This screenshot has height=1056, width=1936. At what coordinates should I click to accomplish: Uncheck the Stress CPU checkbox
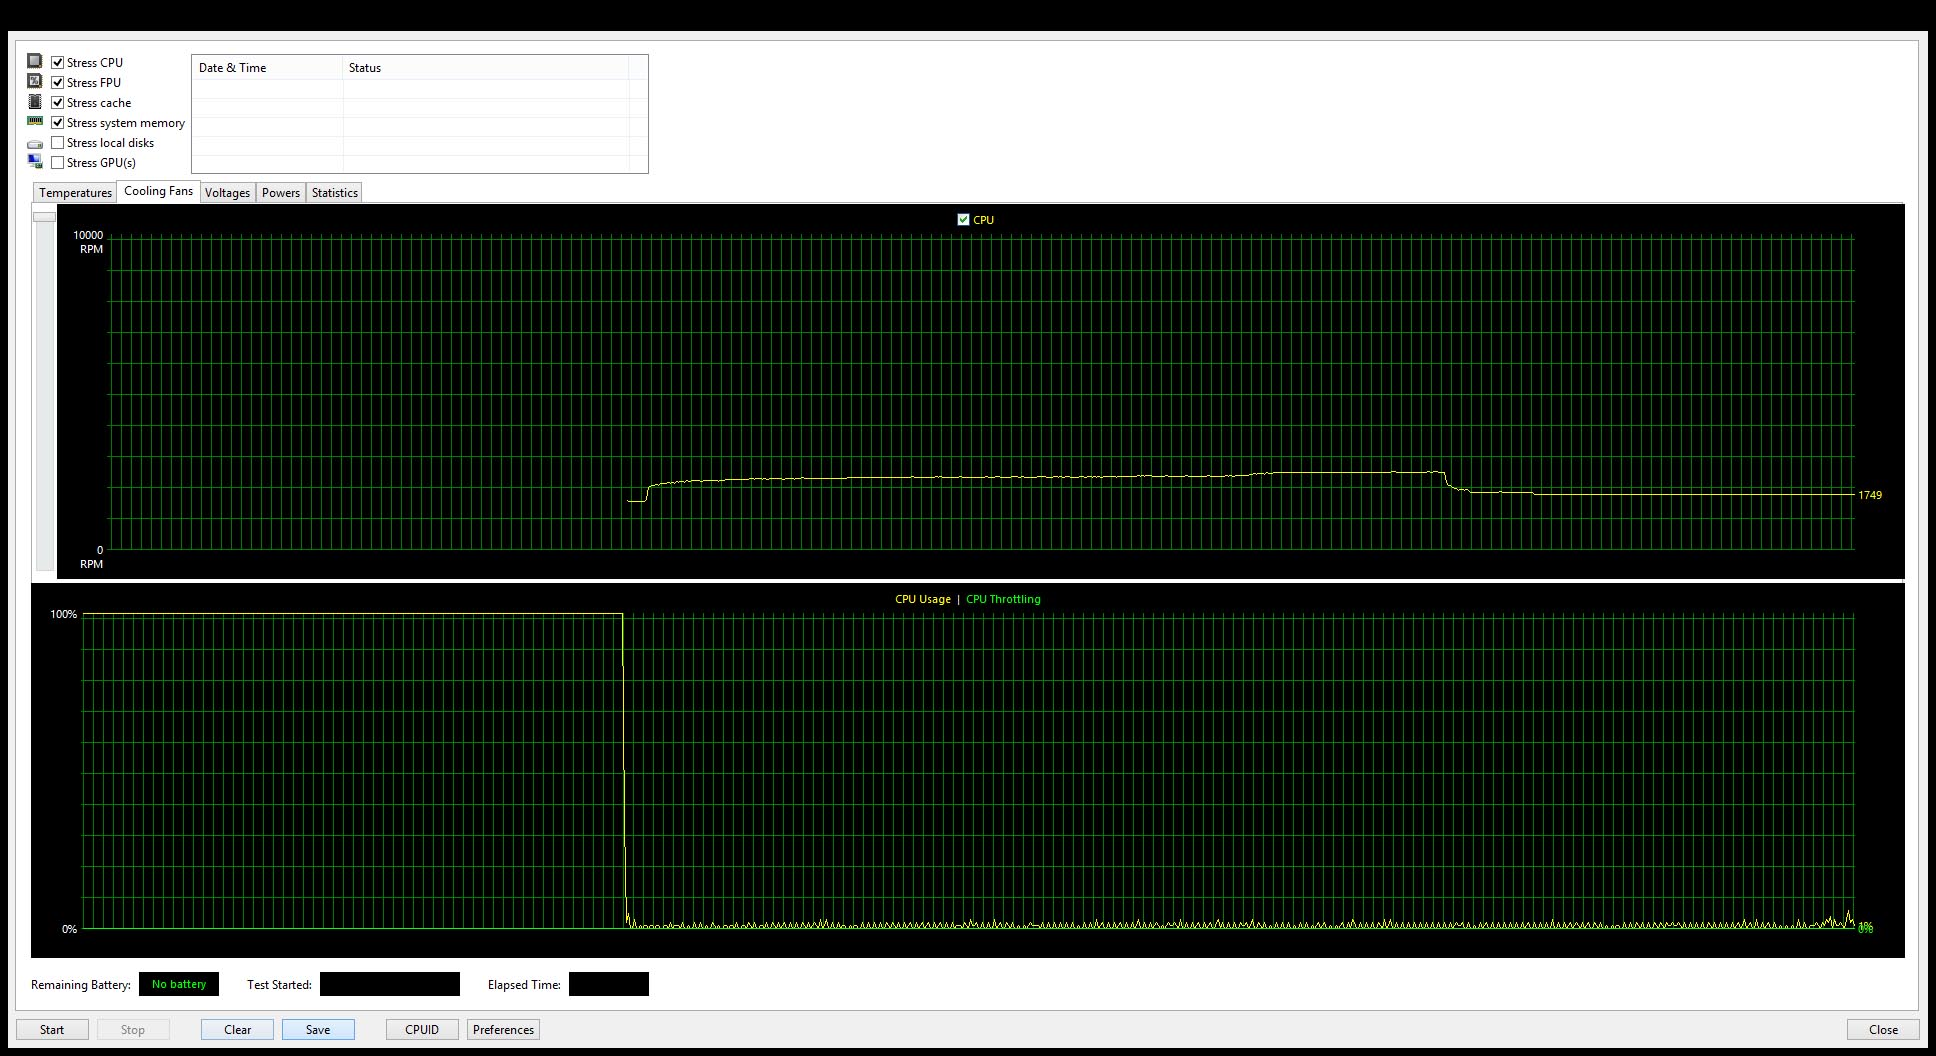pos(58,62)
